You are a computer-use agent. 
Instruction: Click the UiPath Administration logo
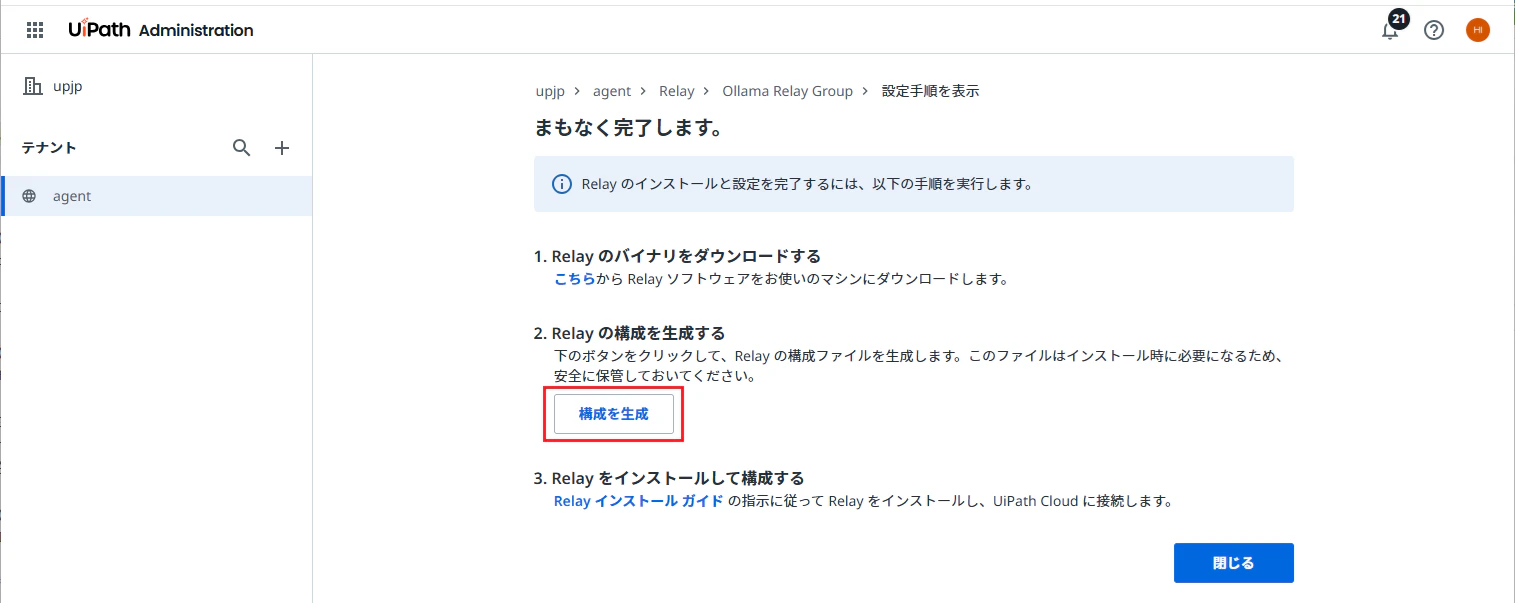[x=161, y=30]
